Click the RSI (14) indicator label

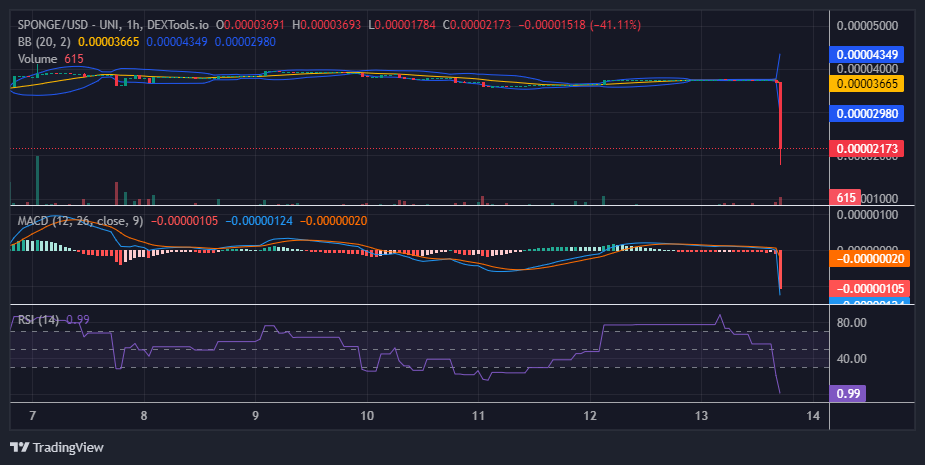tap(38, 320)
